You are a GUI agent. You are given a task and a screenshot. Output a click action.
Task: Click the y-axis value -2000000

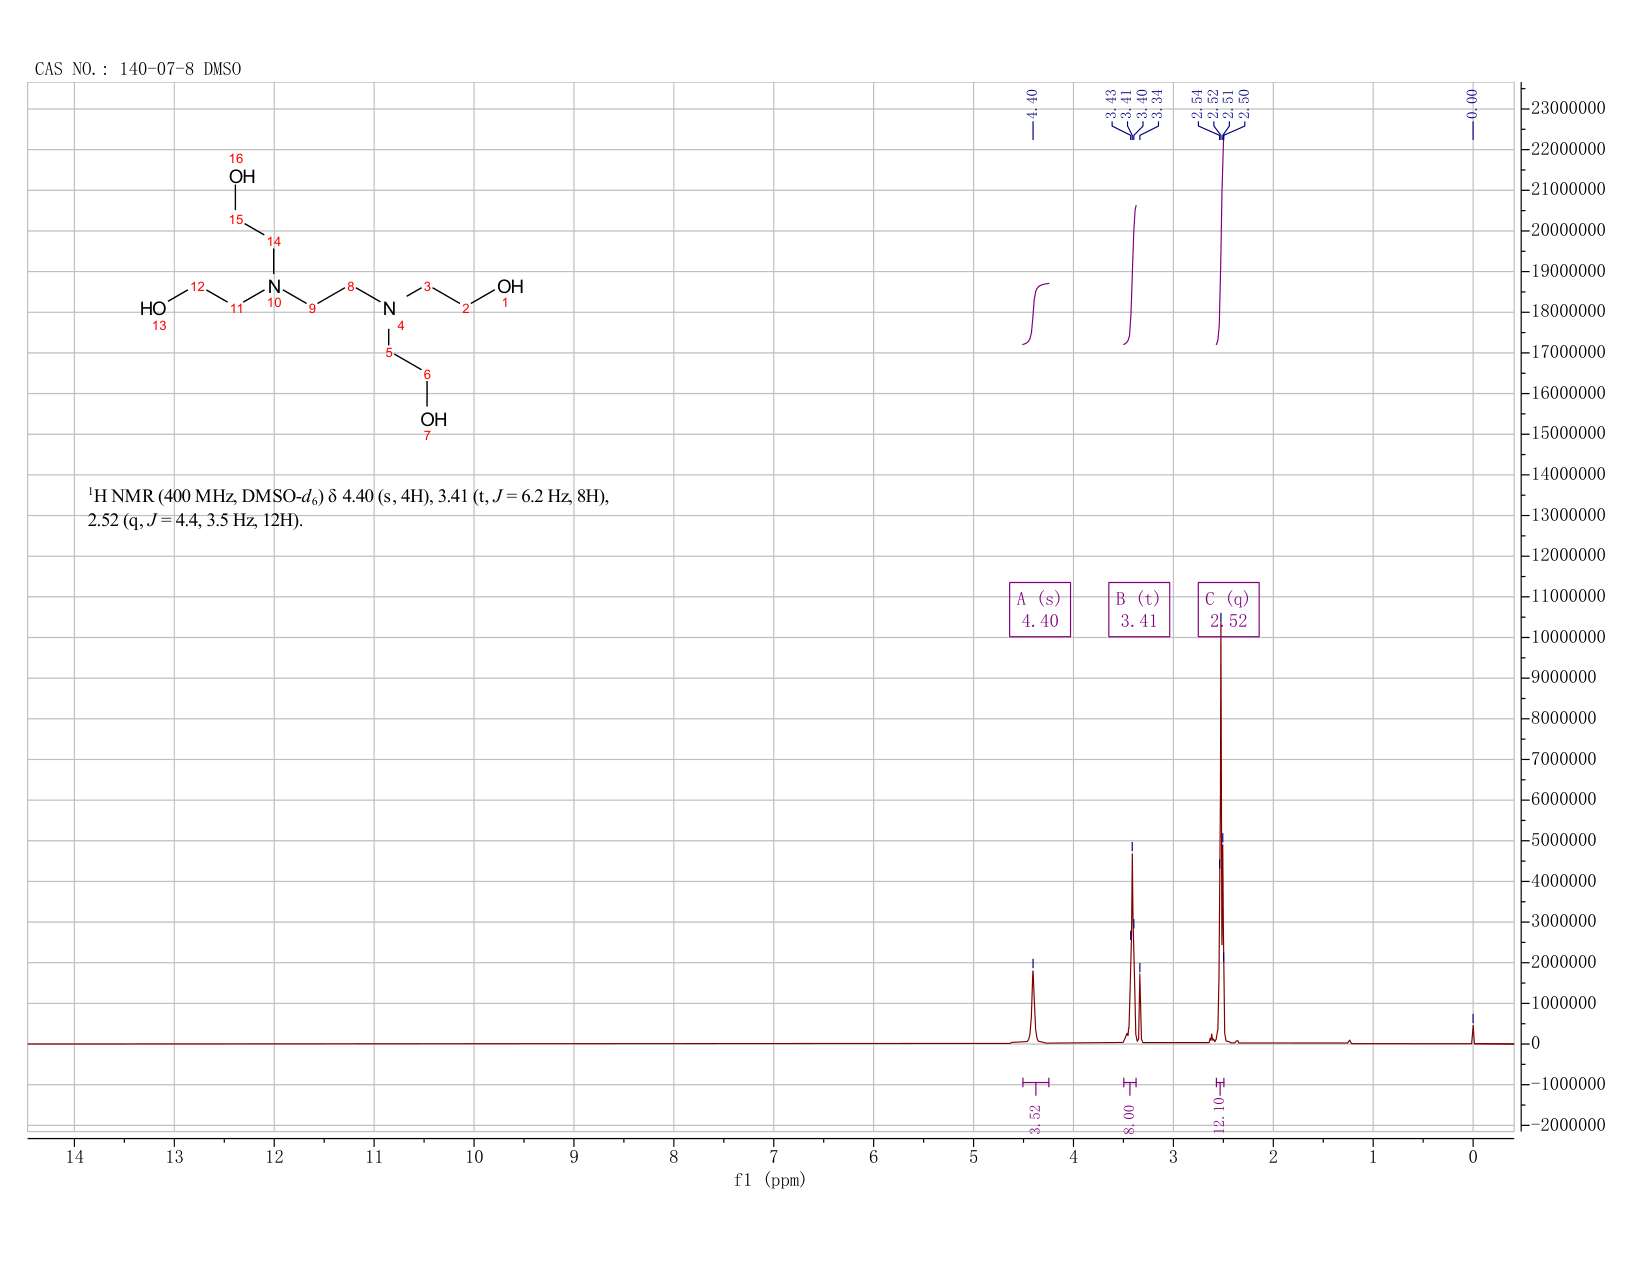(1568, 1125)
